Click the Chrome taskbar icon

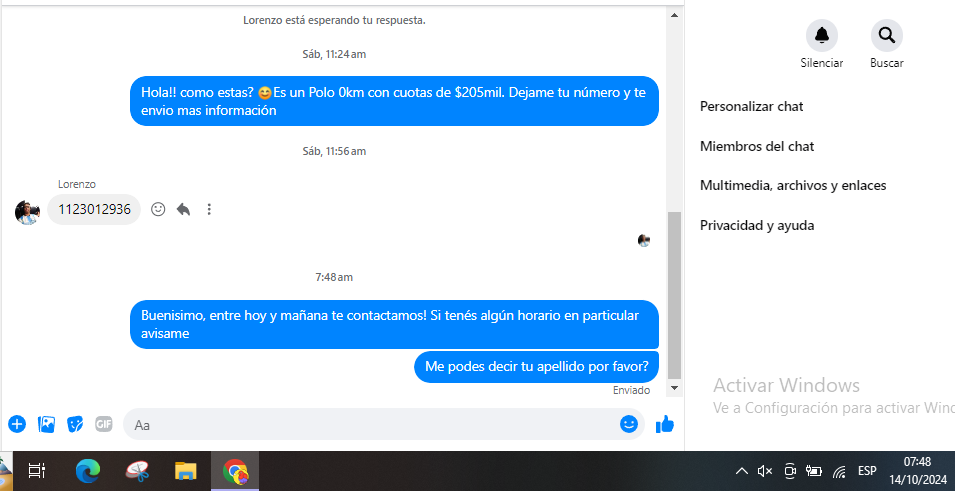click(235, 471)
